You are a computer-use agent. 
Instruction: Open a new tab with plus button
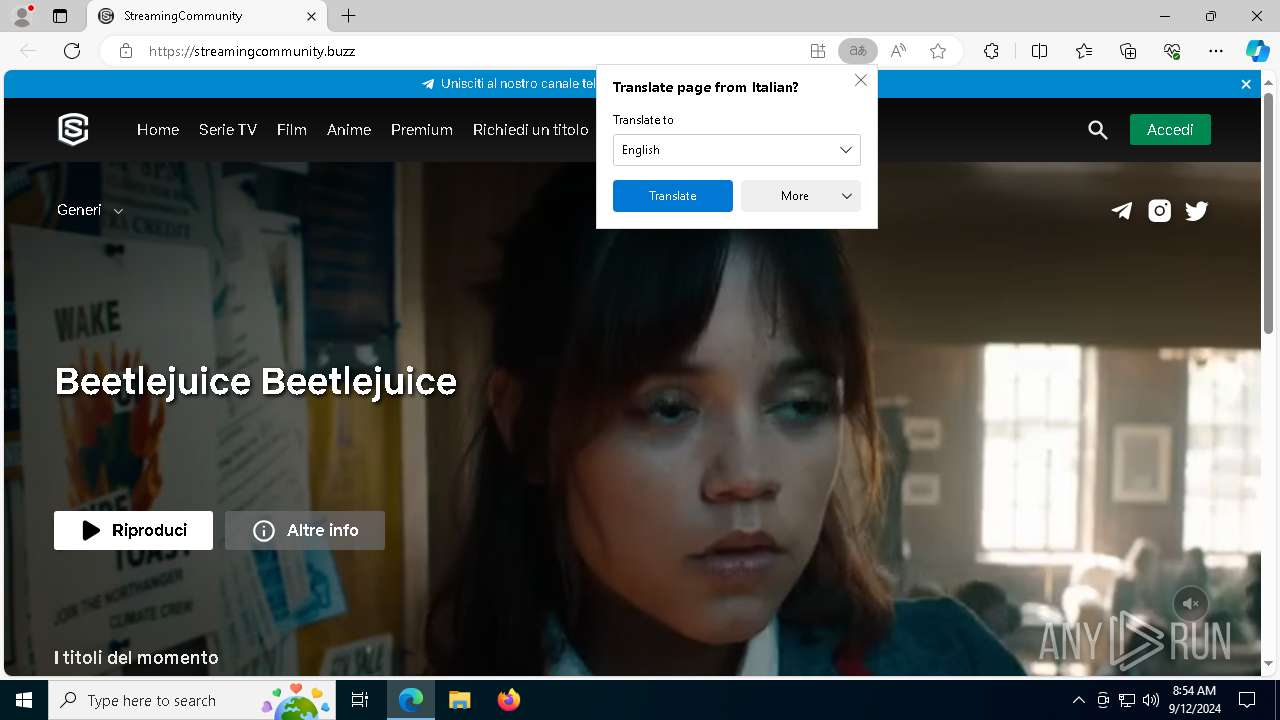coord(348,16)
